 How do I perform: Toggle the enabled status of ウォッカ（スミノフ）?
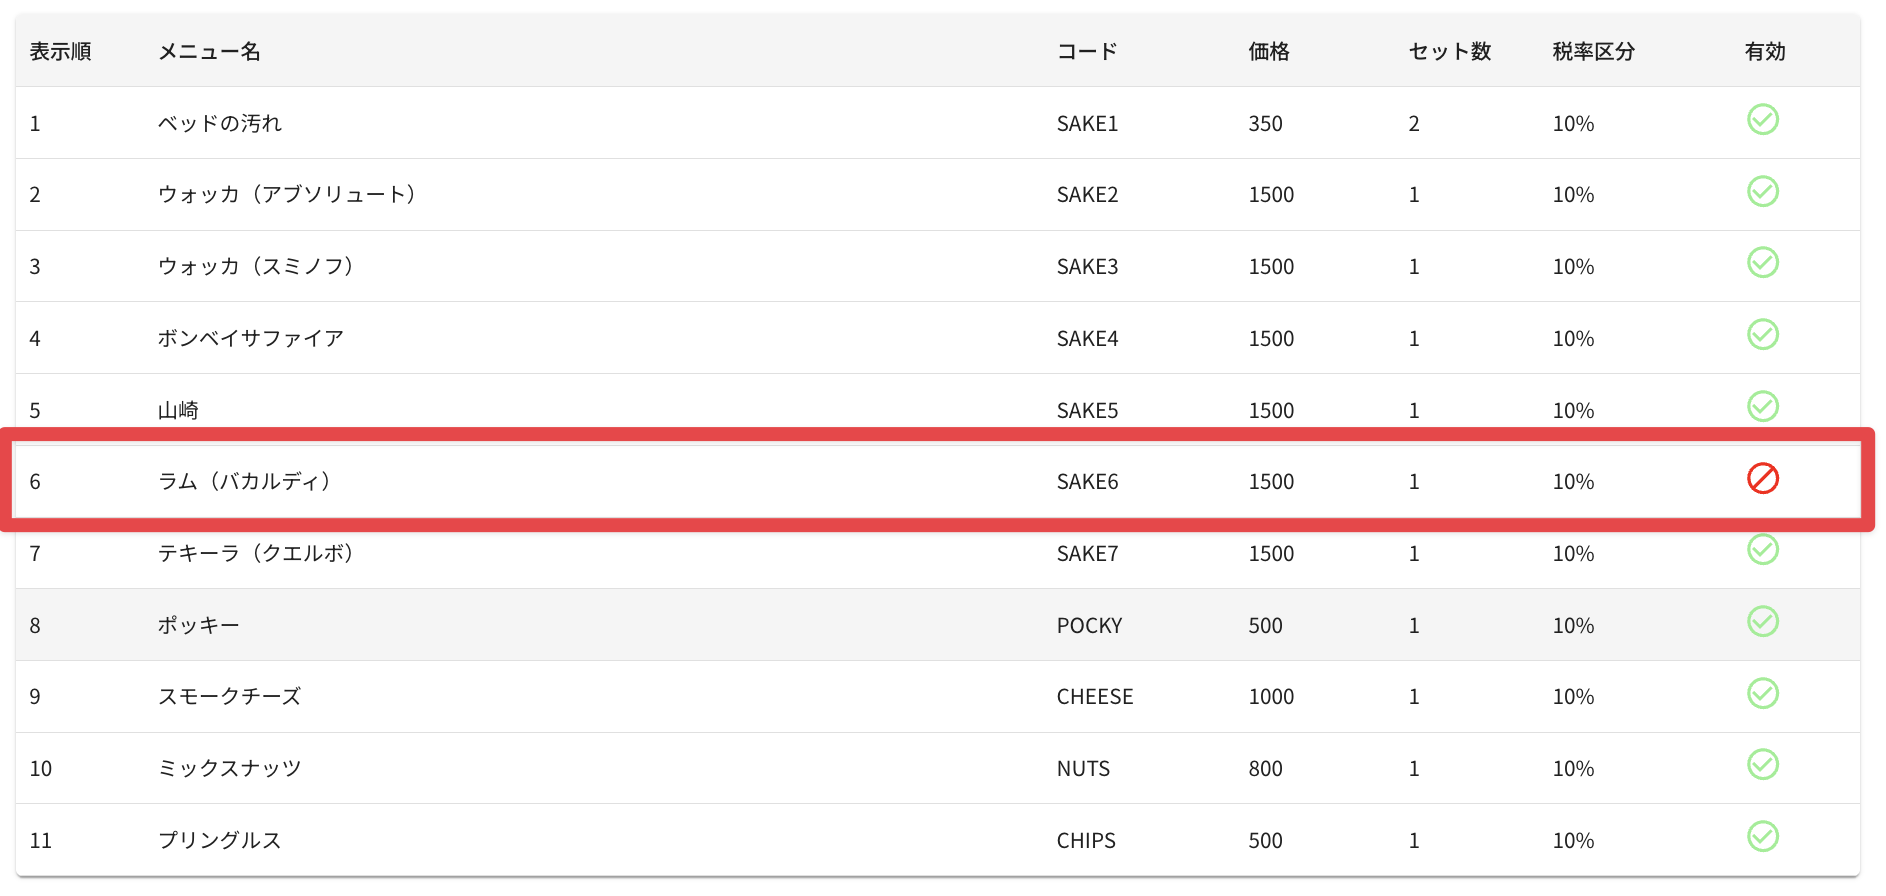[x=1762, y=262]
